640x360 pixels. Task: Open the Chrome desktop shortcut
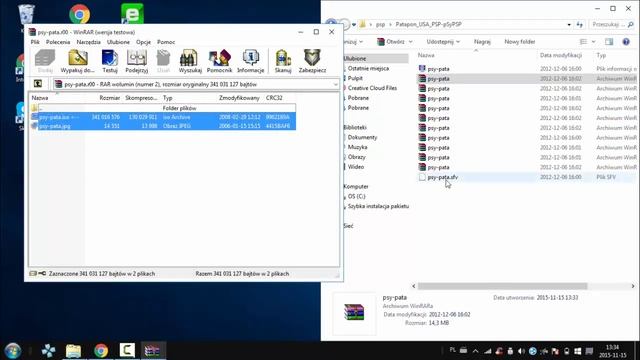tap(80, 14)
